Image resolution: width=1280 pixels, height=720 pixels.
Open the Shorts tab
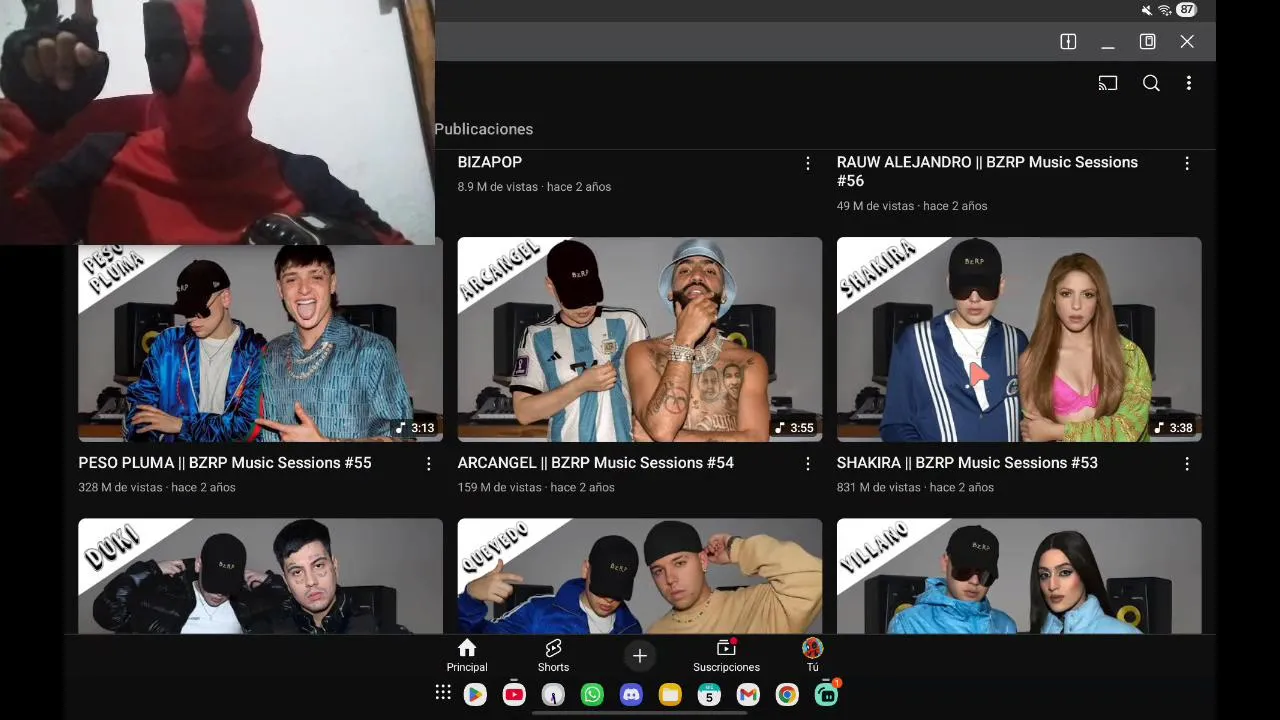553,656
